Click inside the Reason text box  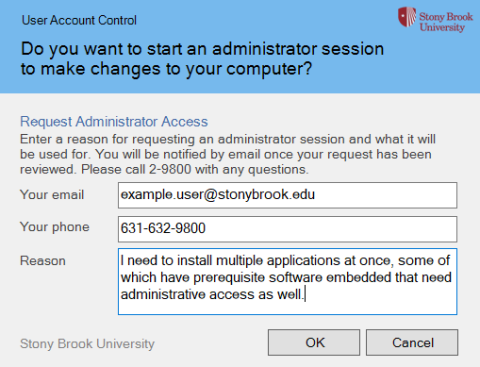pos(287,281)
